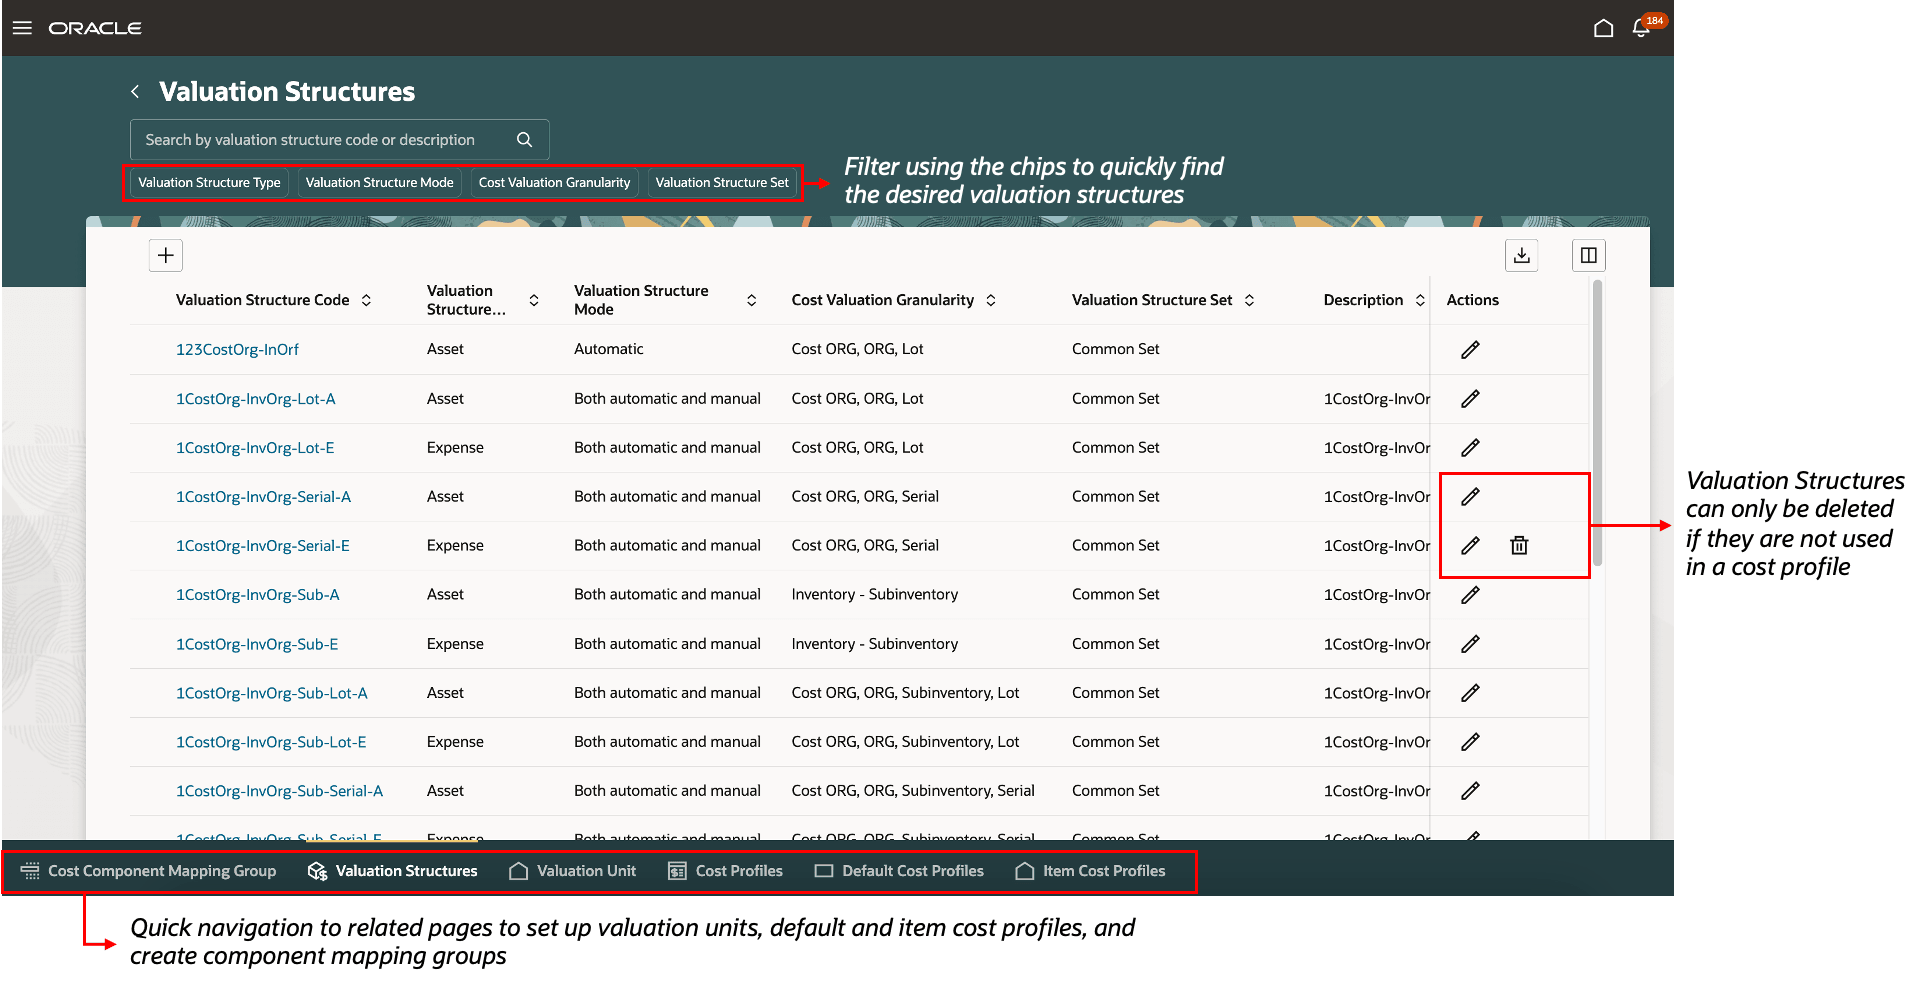The image size is (1926, 988).
Task: Edit the 1CostOrg-InvOrg-Lot-A row
Action: pos(1470,399)
